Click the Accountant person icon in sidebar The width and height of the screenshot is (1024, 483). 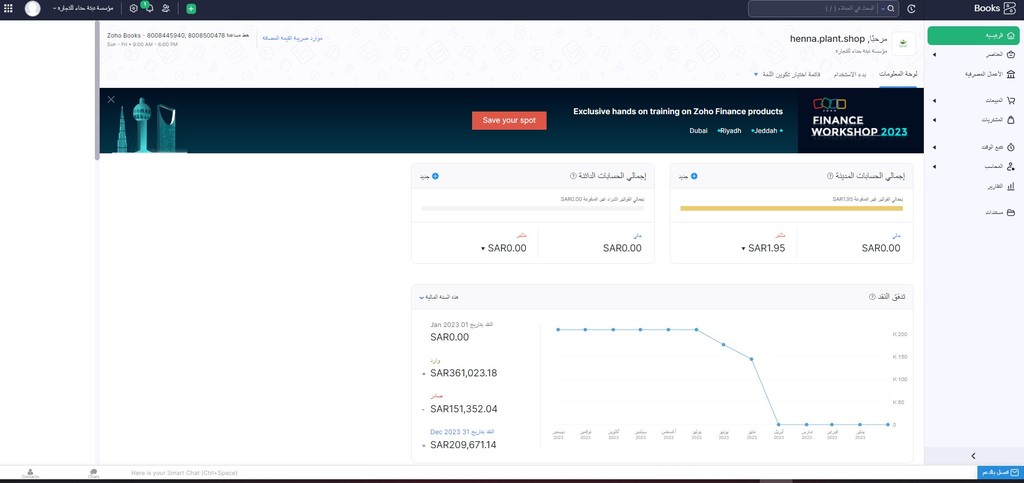pos(1011,166)
